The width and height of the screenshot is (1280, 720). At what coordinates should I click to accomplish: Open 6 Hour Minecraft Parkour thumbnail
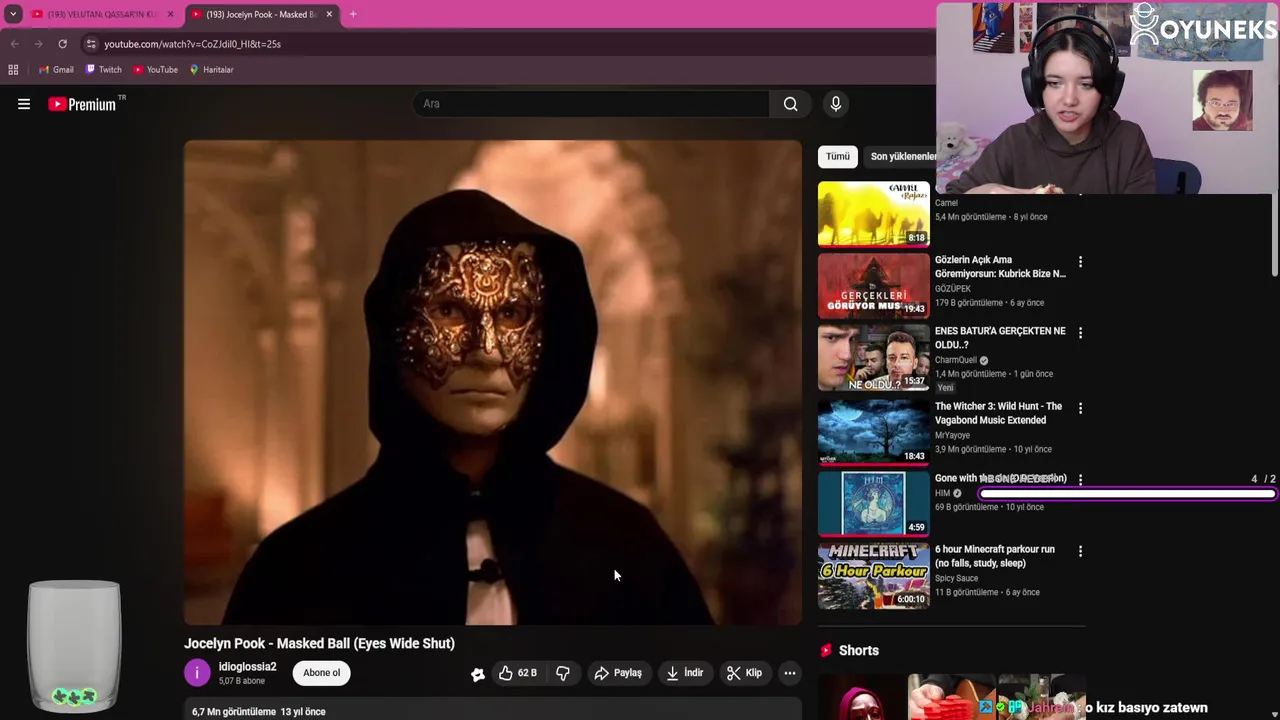[874, 576]
